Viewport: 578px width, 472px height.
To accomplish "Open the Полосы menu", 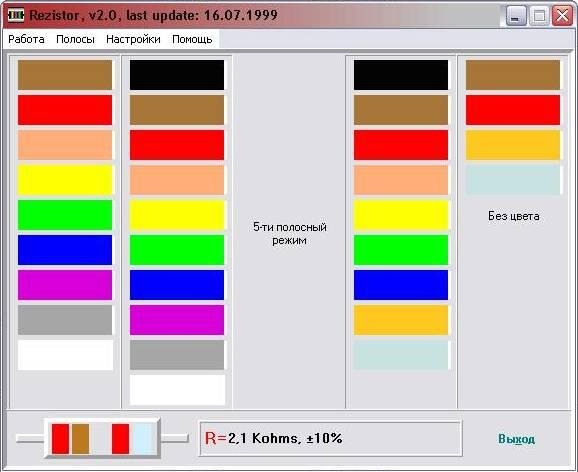I will pyautogui.click(x=75, y=39).
